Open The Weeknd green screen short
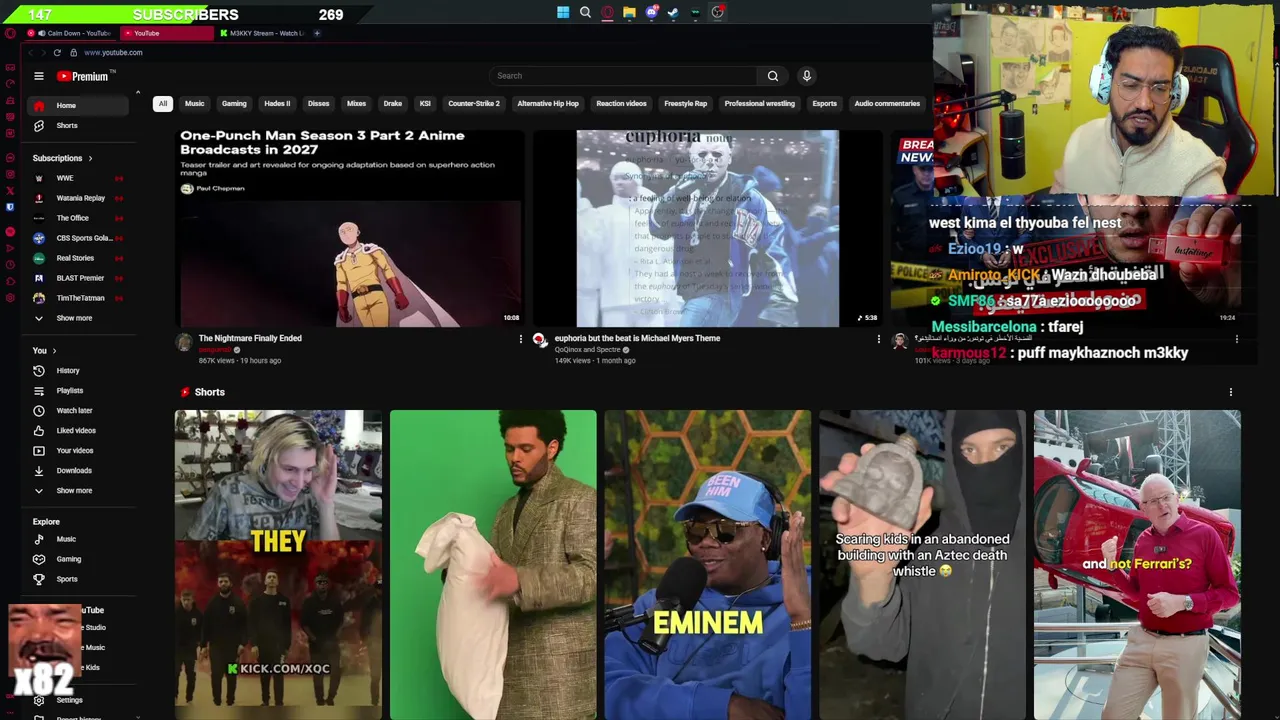Viewport: 1280px width, 720px height. tap(493, 565)
